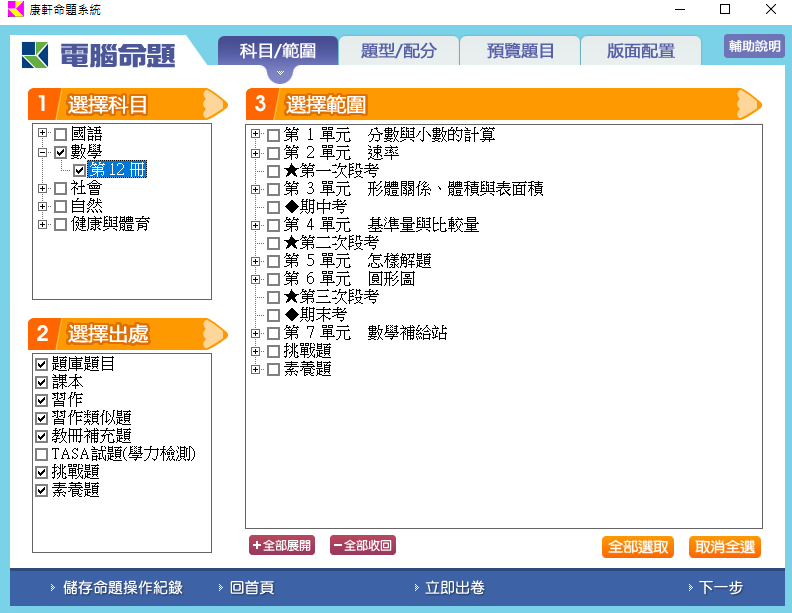Select the 第 12 冊 tree item
The image size is (792, 613).
click(x=117, y=170)
